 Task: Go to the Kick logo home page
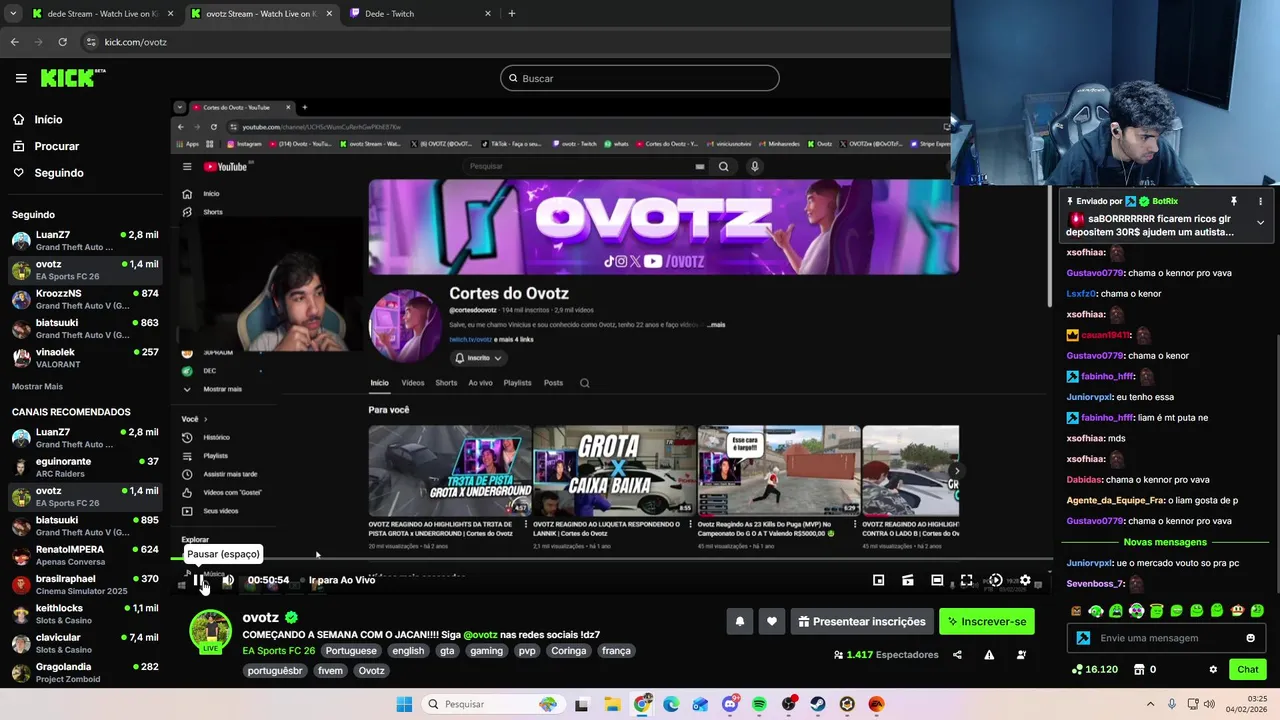(72, 77)
